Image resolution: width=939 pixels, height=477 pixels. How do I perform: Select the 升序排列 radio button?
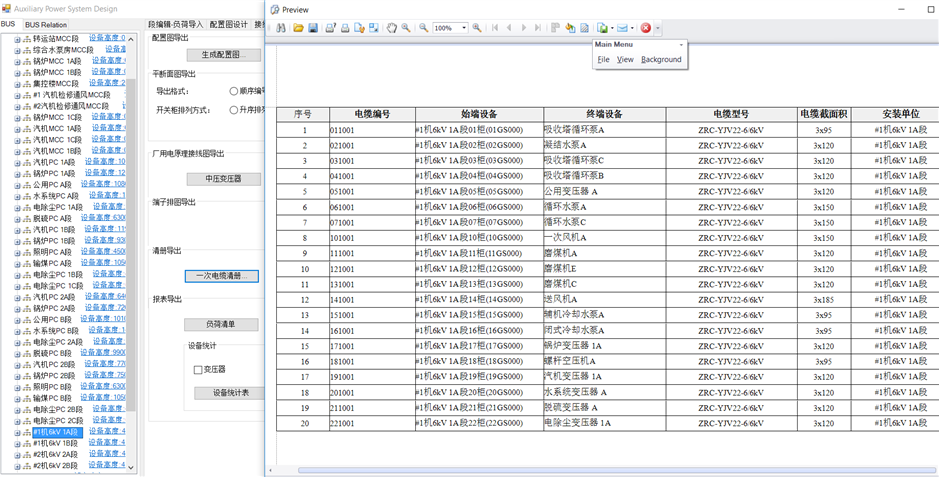click(x=234, y=110)
